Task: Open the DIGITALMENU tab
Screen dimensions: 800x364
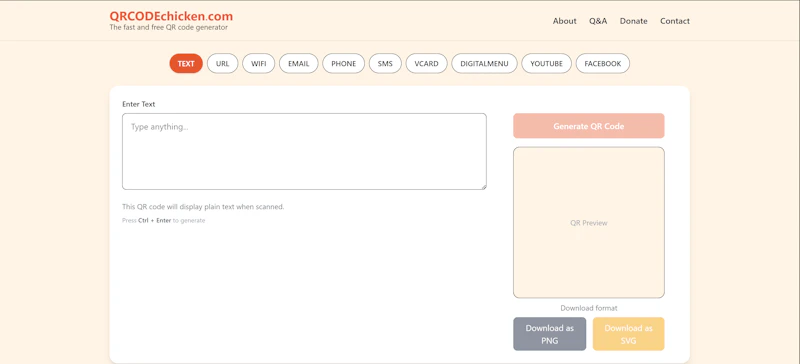Action: (x=484, y=64)
